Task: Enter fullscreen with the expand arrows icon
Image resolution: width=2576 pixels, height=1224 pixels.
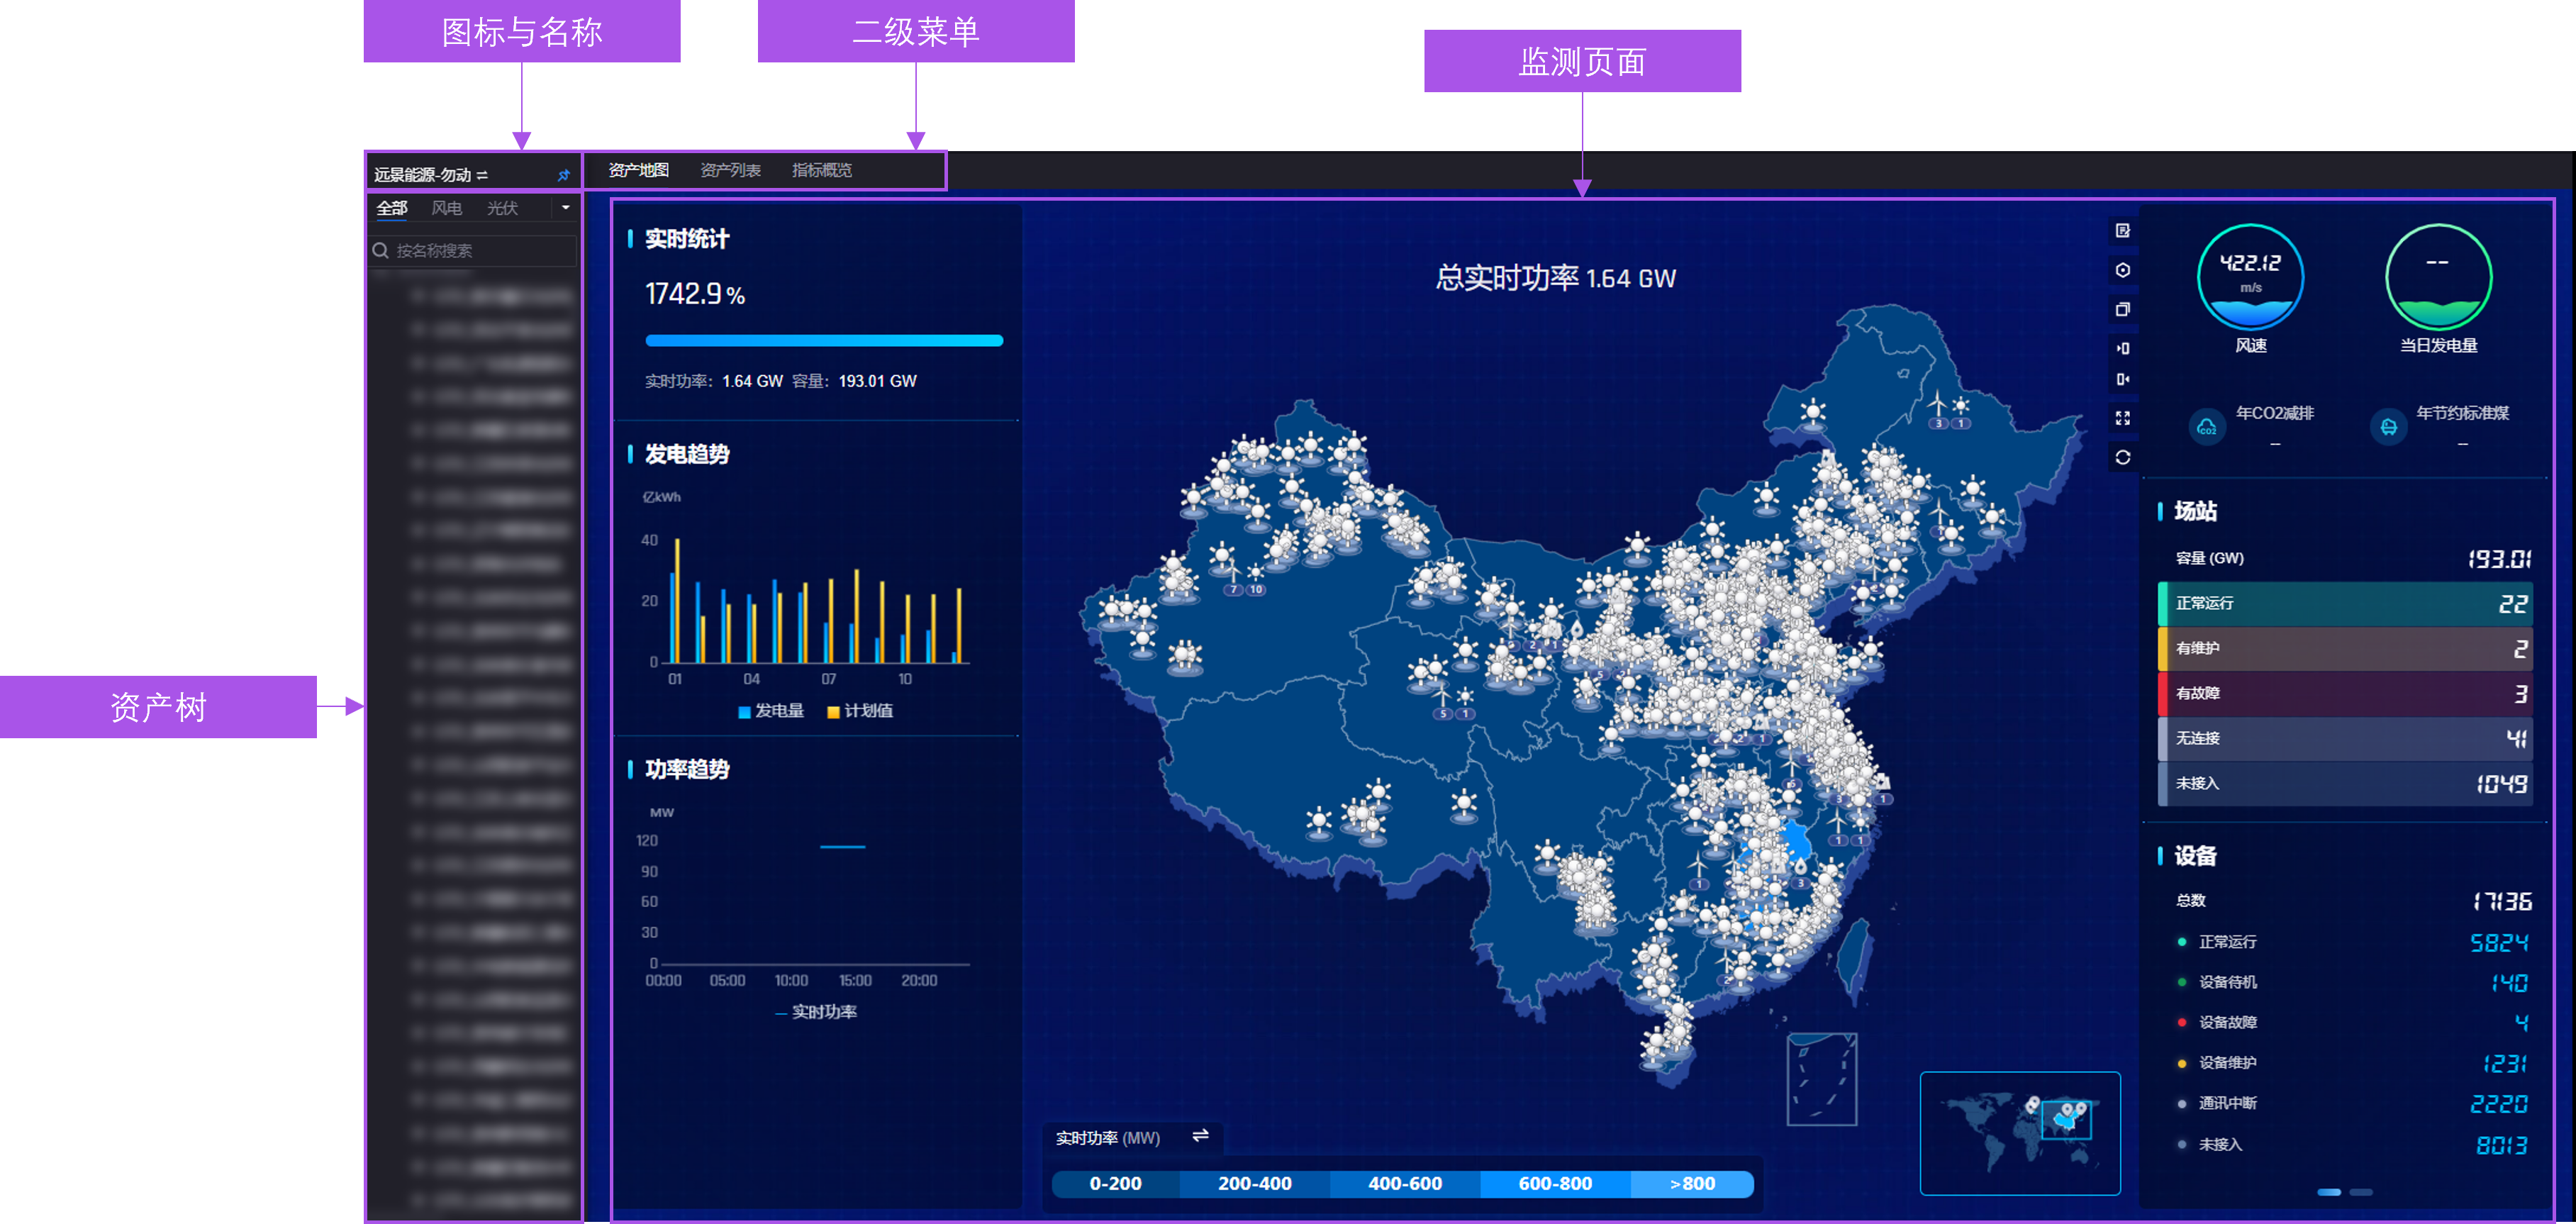Action: pyautogui.click(x=2122, y=418)
